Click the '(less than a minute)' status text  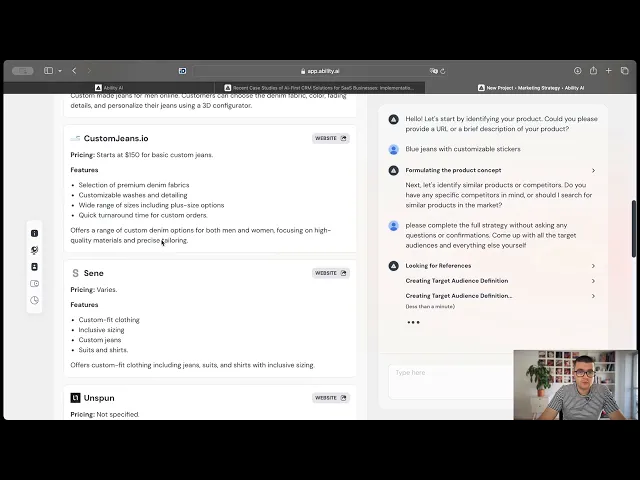pyautogui.click(x=430, y=307)
